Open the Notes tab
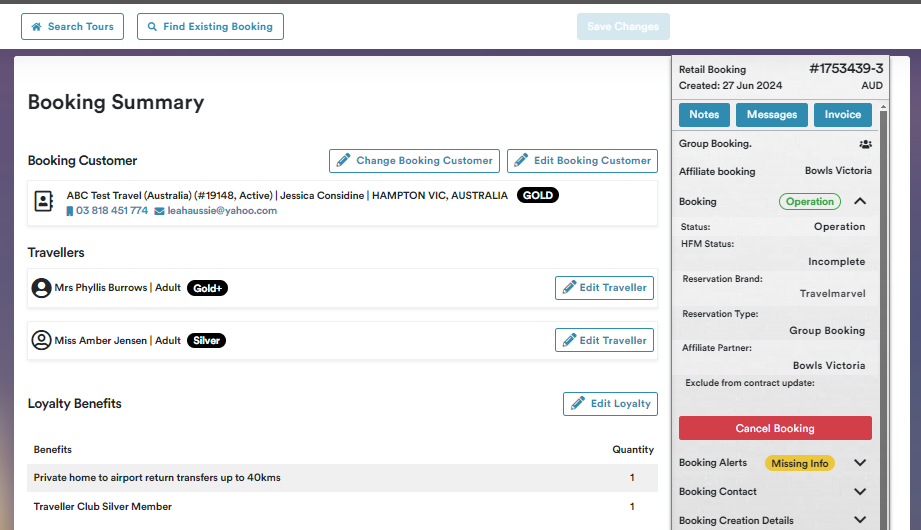 pyautogui.click(x=704, y=115)
